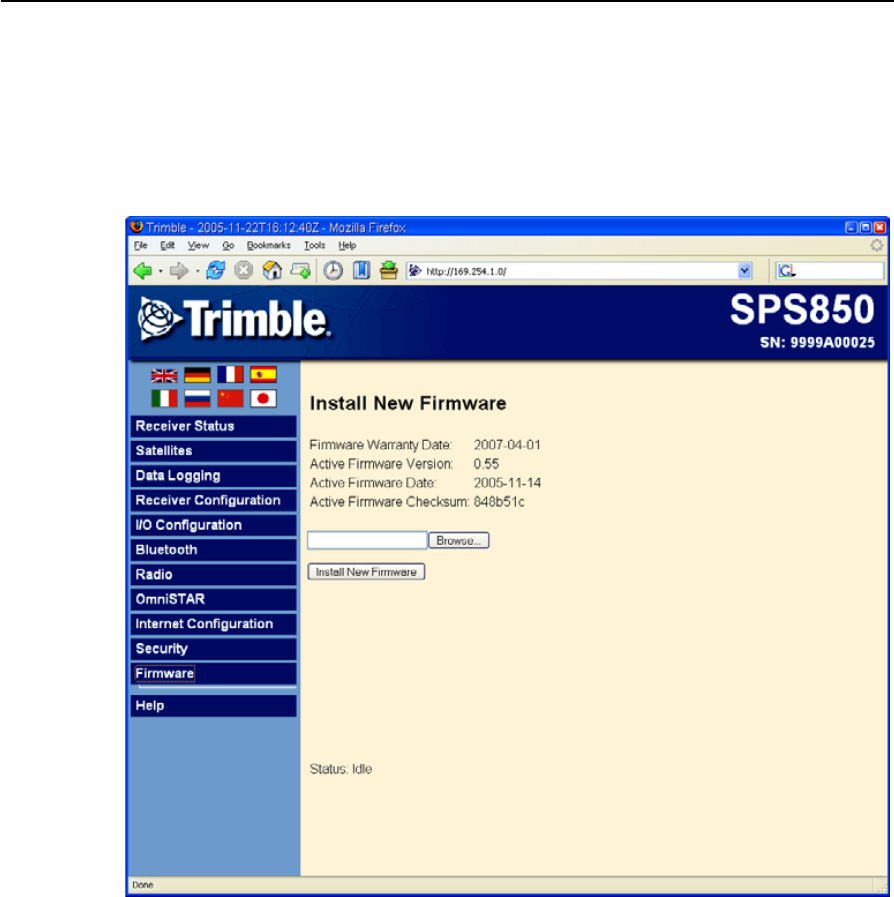Open the Bluetooth settings page
This screenshot has height=897, width=894.
[213, 550]
